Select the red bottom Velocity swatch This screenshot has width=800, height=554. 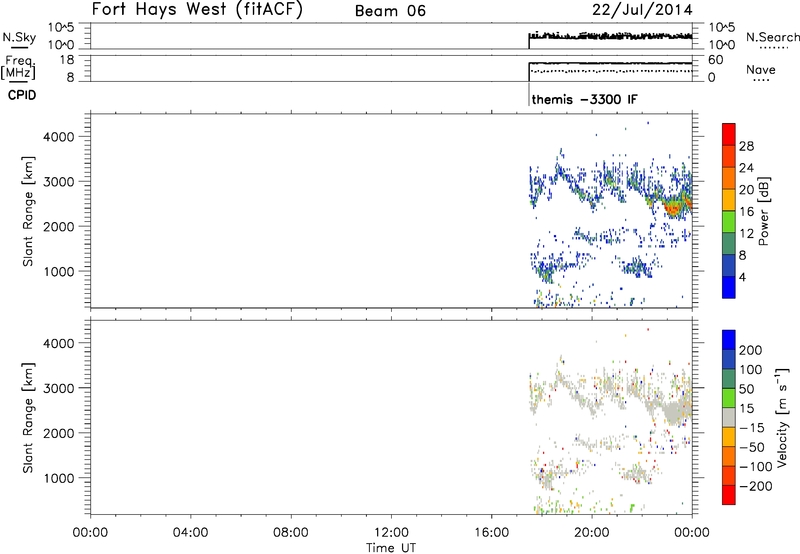(729, 495)
